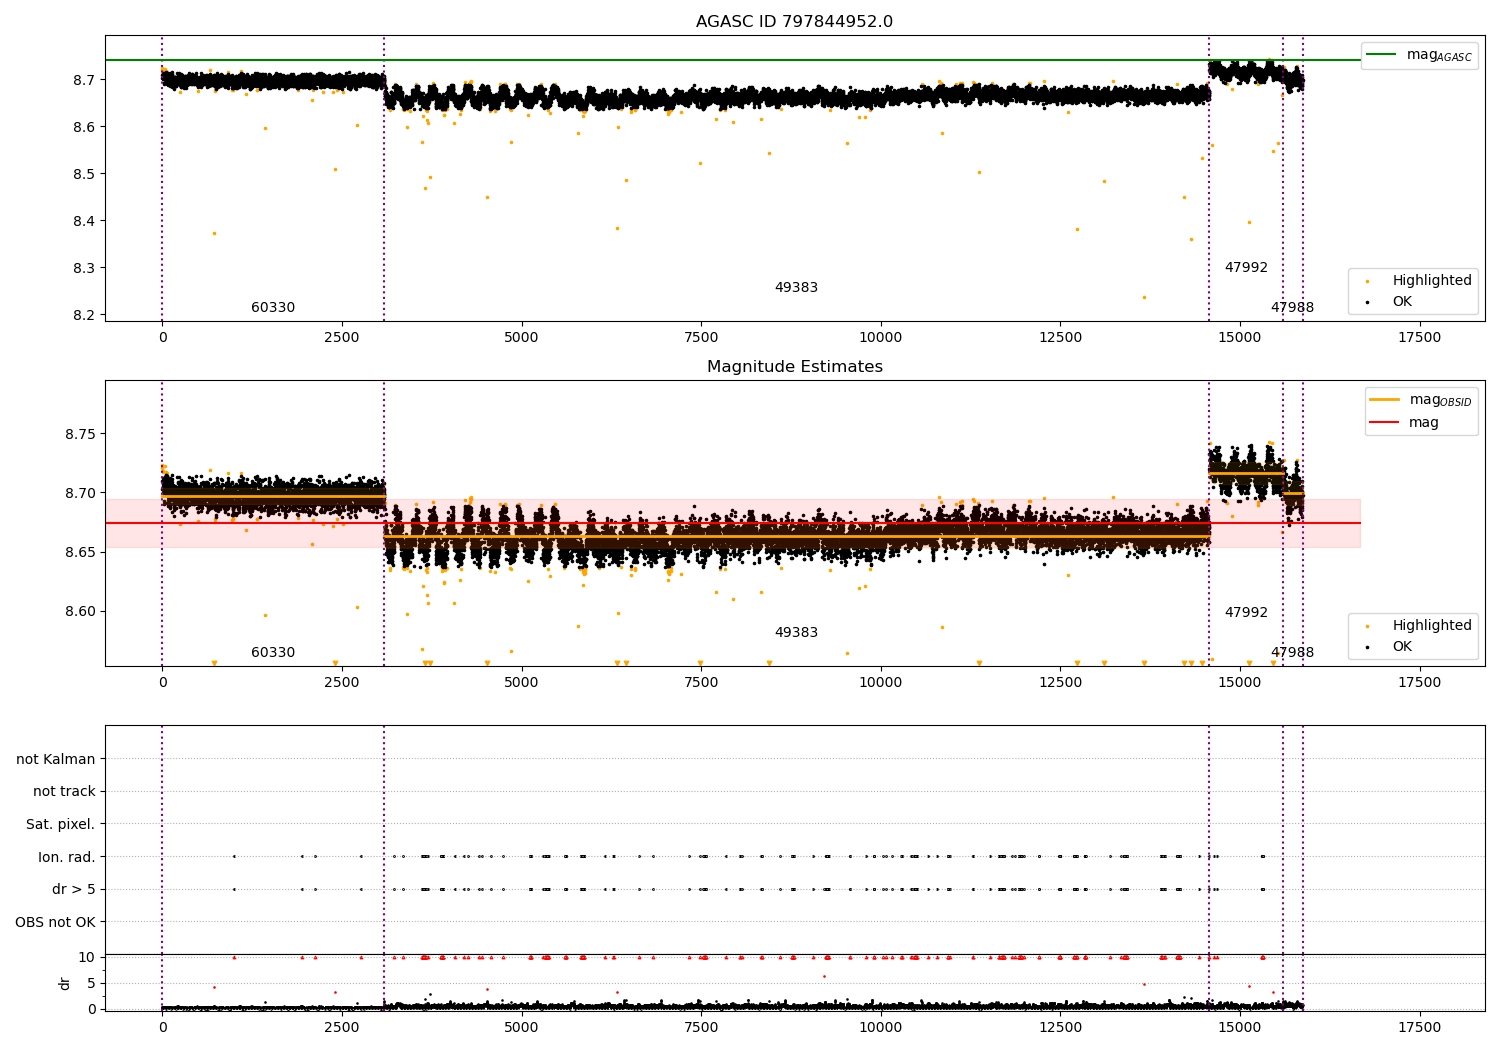This screenshot has width=1500, height=1050.
Task: Click tick 5 on the dr axis
Action: tap(92, 983)
